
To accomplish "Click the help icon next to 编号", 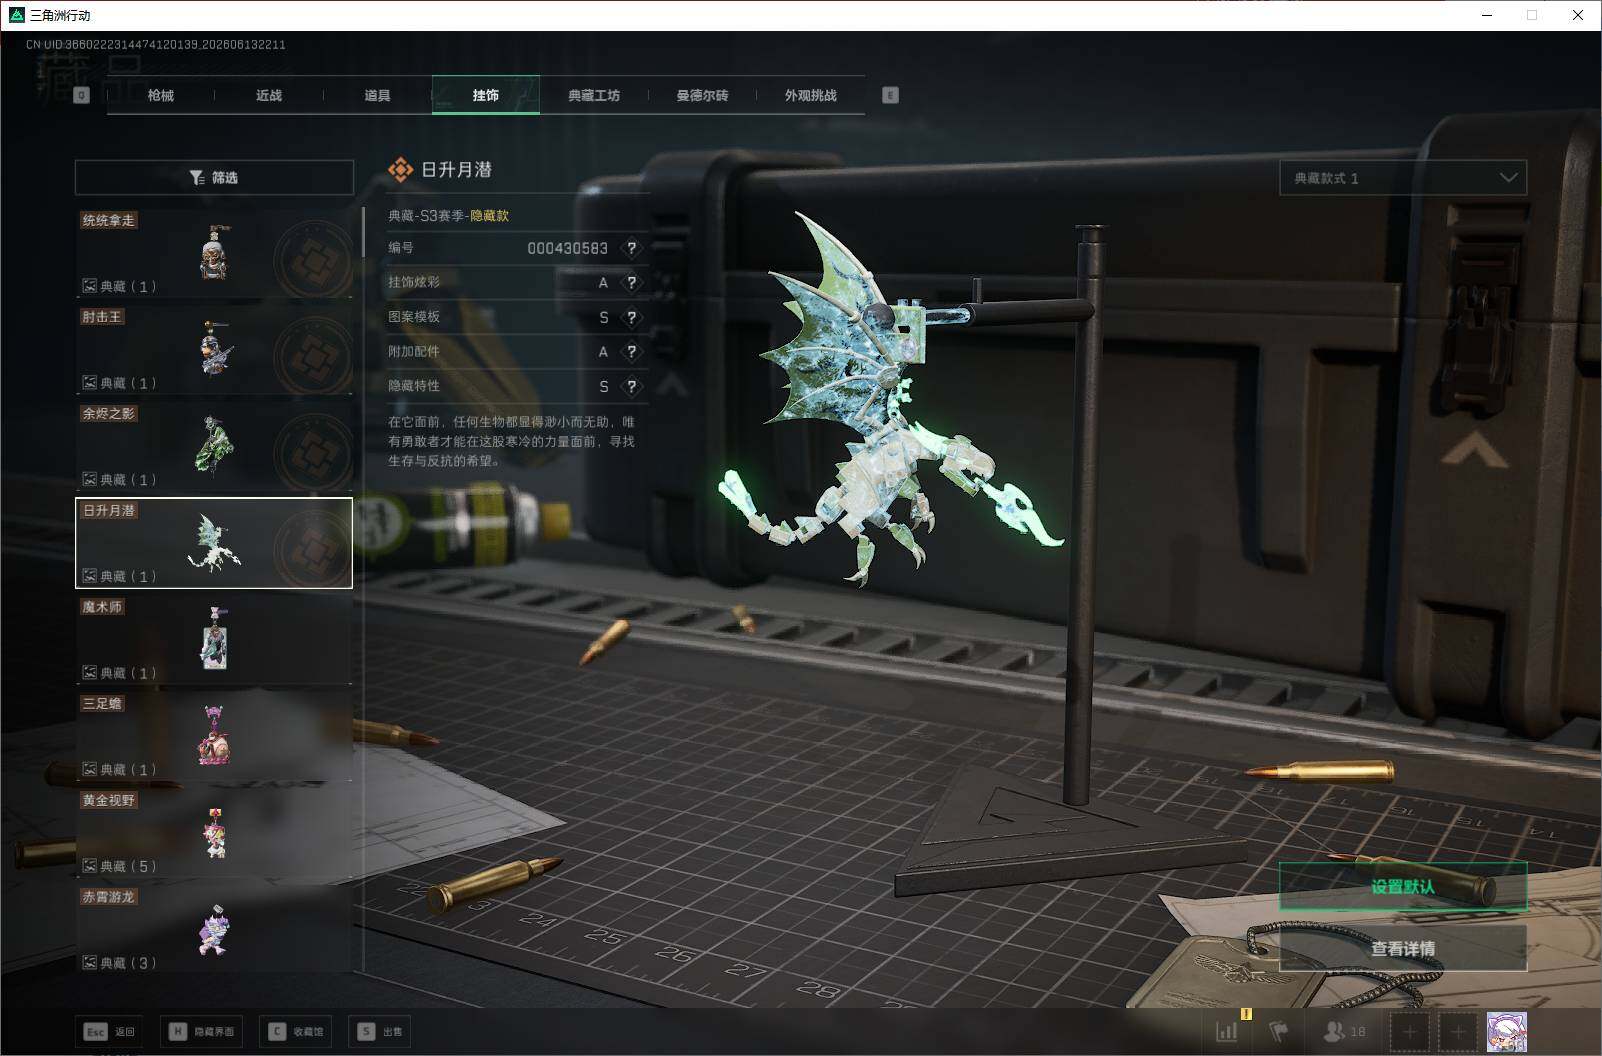I will (x=631, y=248).
